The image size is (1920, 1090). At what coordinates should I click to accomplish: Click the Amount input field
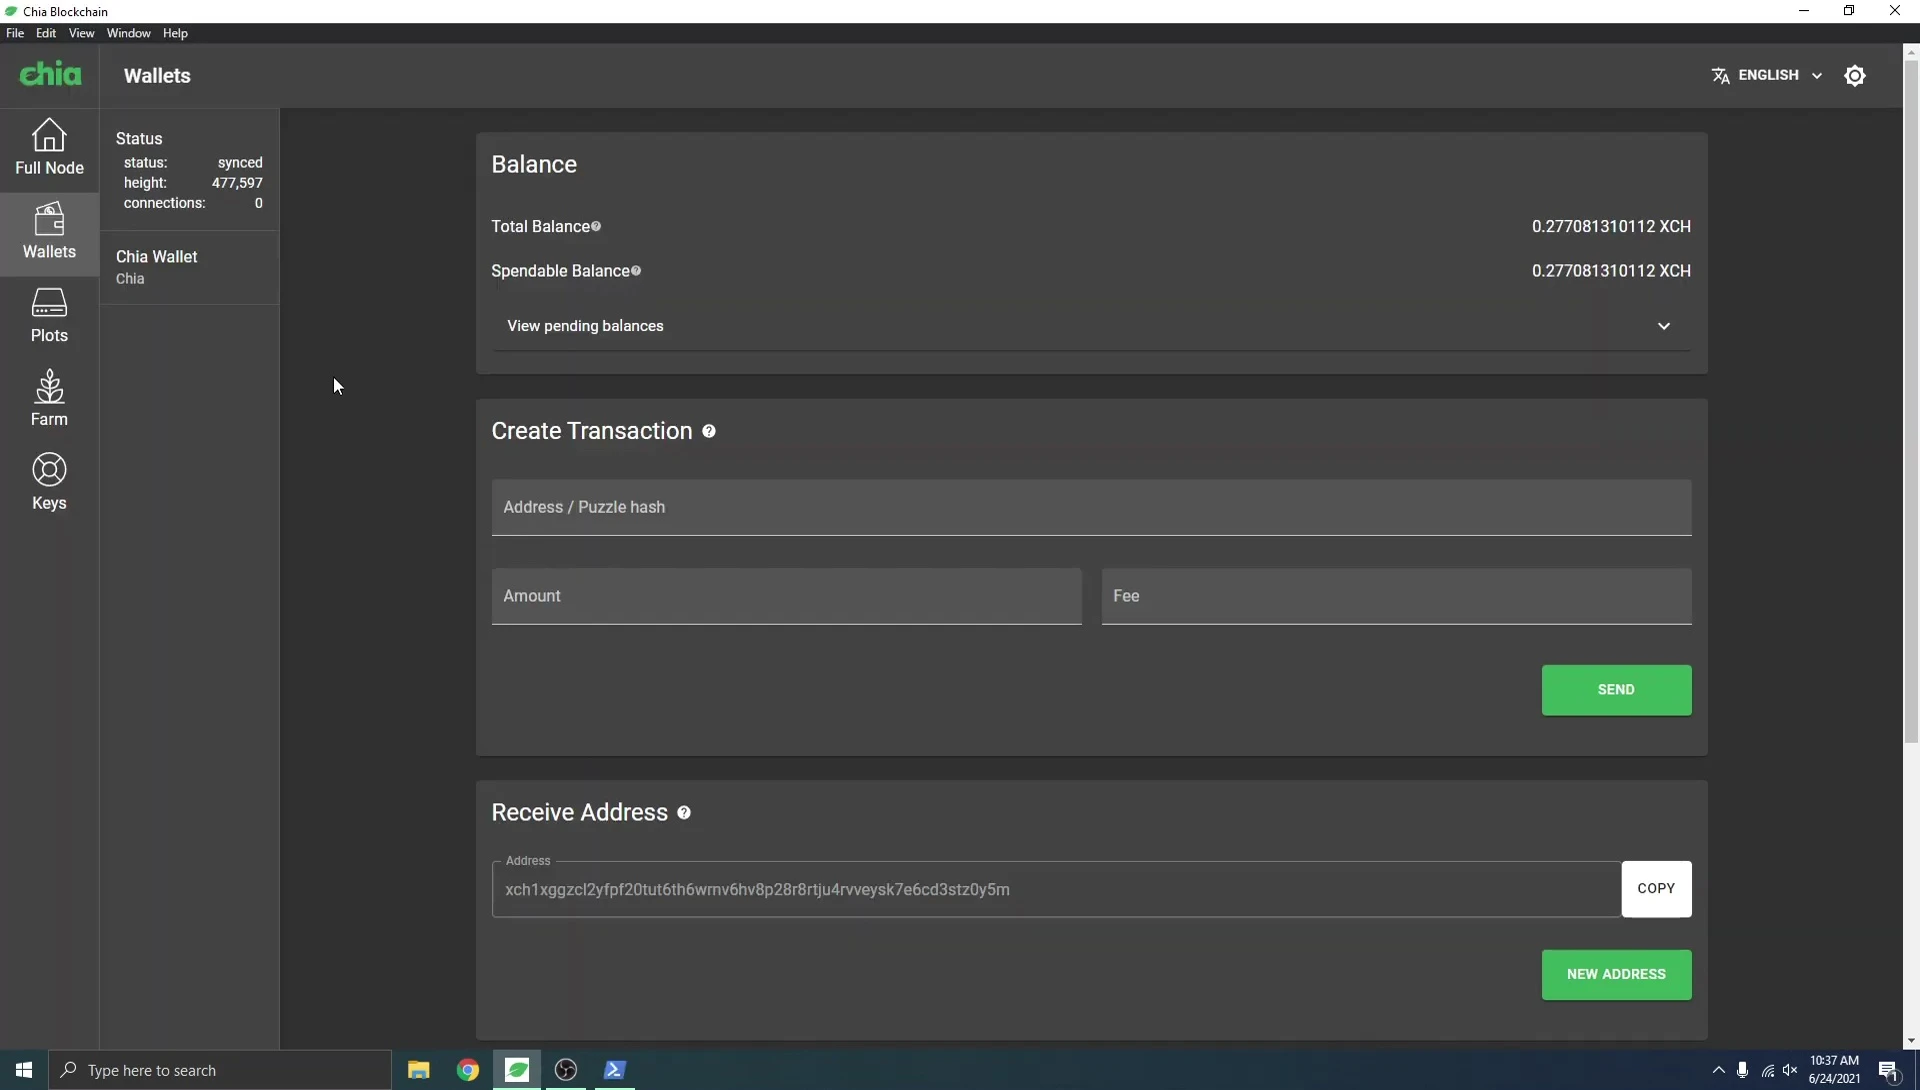[786, 596]
